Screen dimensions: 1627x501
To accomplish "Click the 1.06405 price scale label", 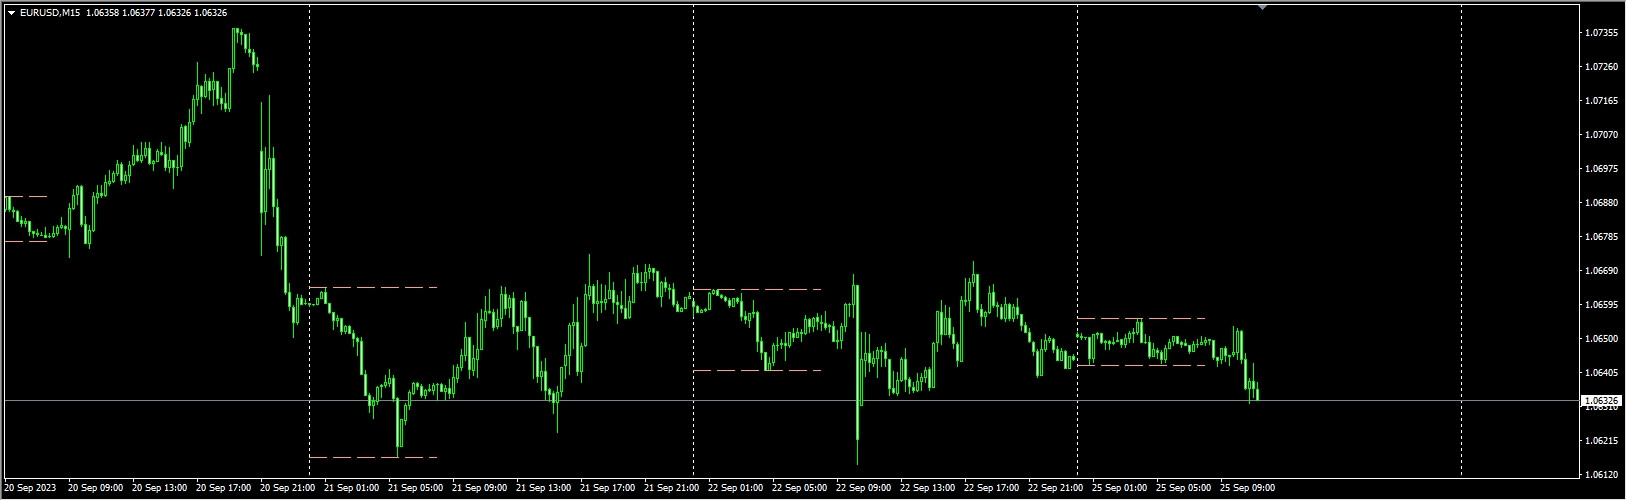I will (x=1602, y=373).
